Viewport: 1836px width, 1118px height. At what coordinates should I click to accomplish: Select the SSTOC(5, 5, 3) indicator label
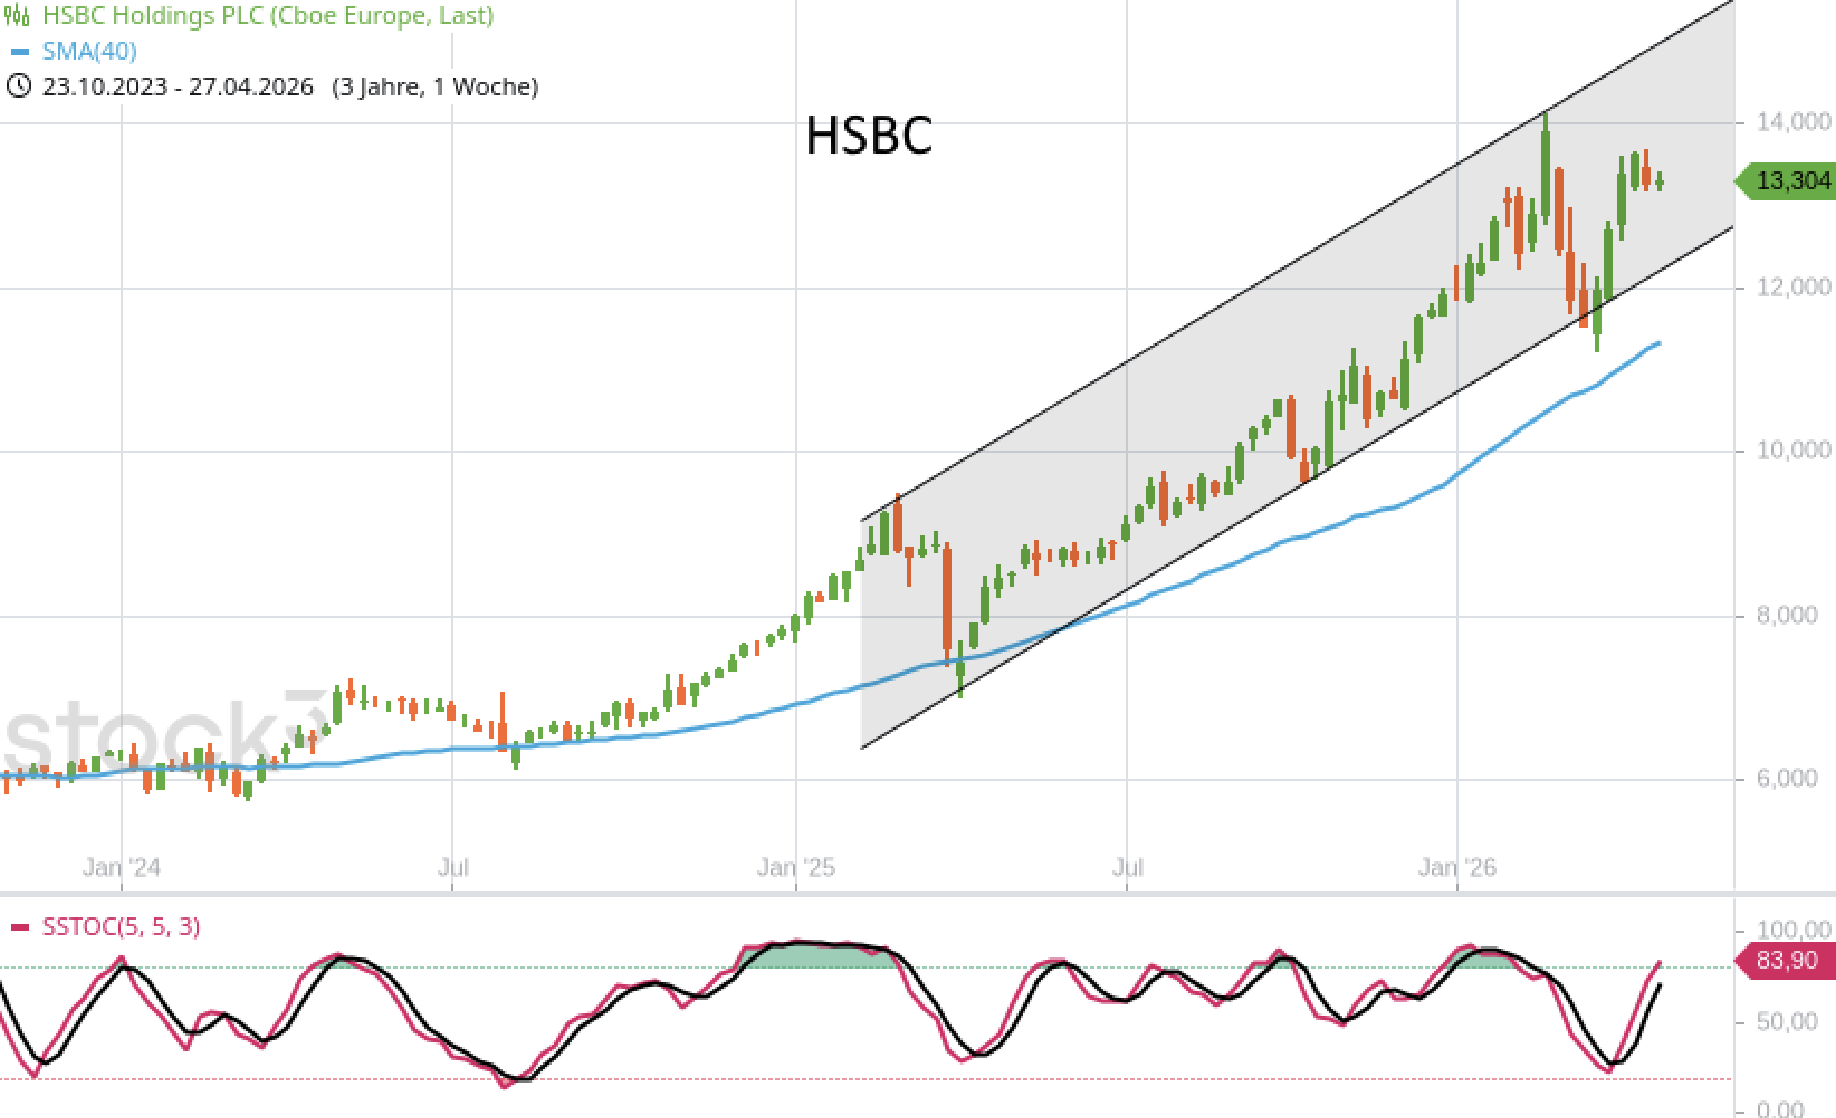(121, 928)
